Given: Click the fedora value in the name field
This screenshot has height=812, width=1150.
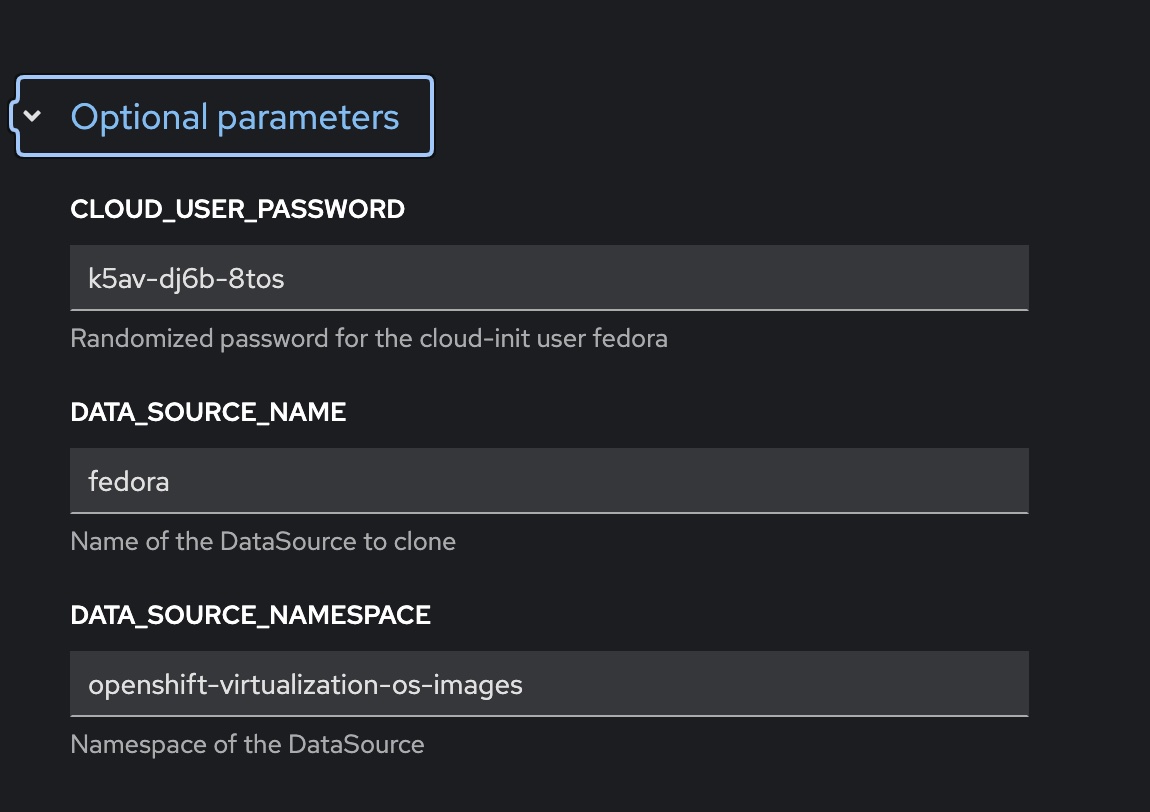Looking at the screenshot, I should (x=128, y=481).
